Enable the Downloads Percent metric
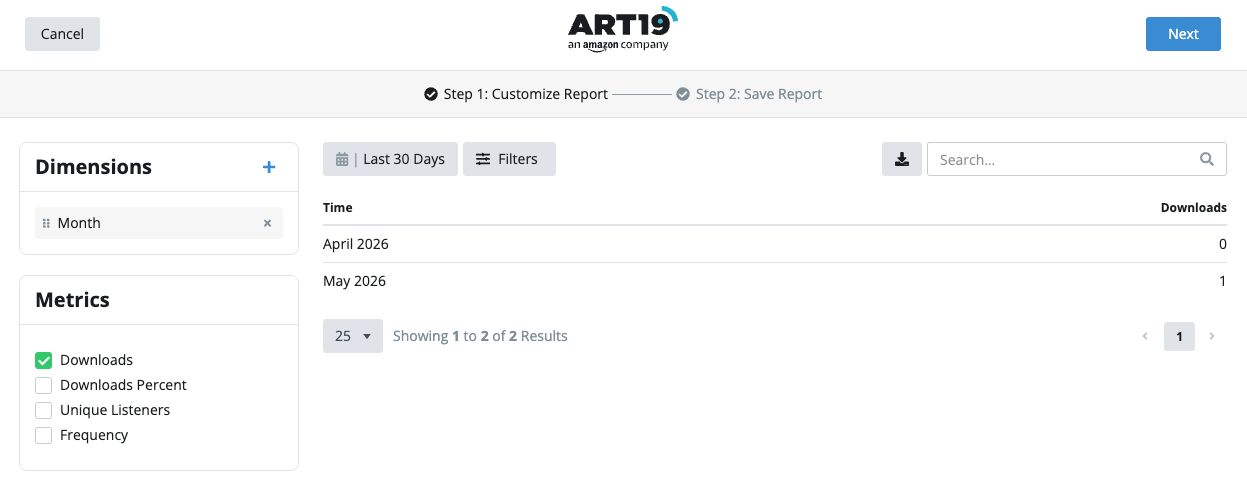This screenshot has height=487, width=1247. tap(43, 385)
